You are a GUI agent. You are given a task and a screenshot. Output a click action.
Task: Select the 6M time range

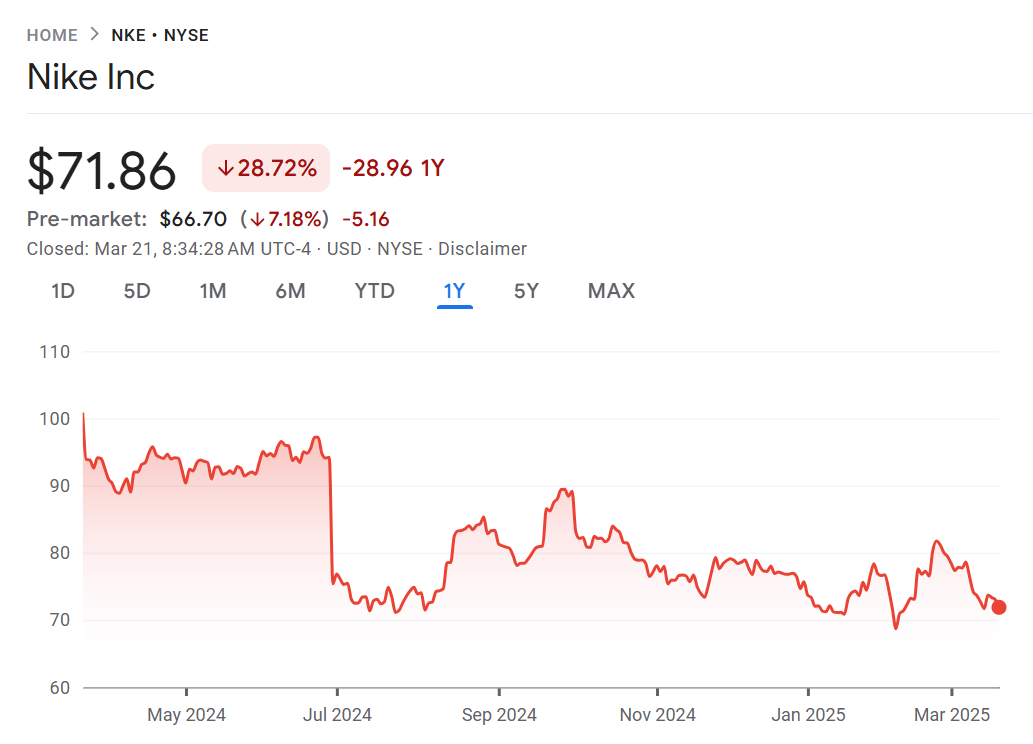pos(290,291)
